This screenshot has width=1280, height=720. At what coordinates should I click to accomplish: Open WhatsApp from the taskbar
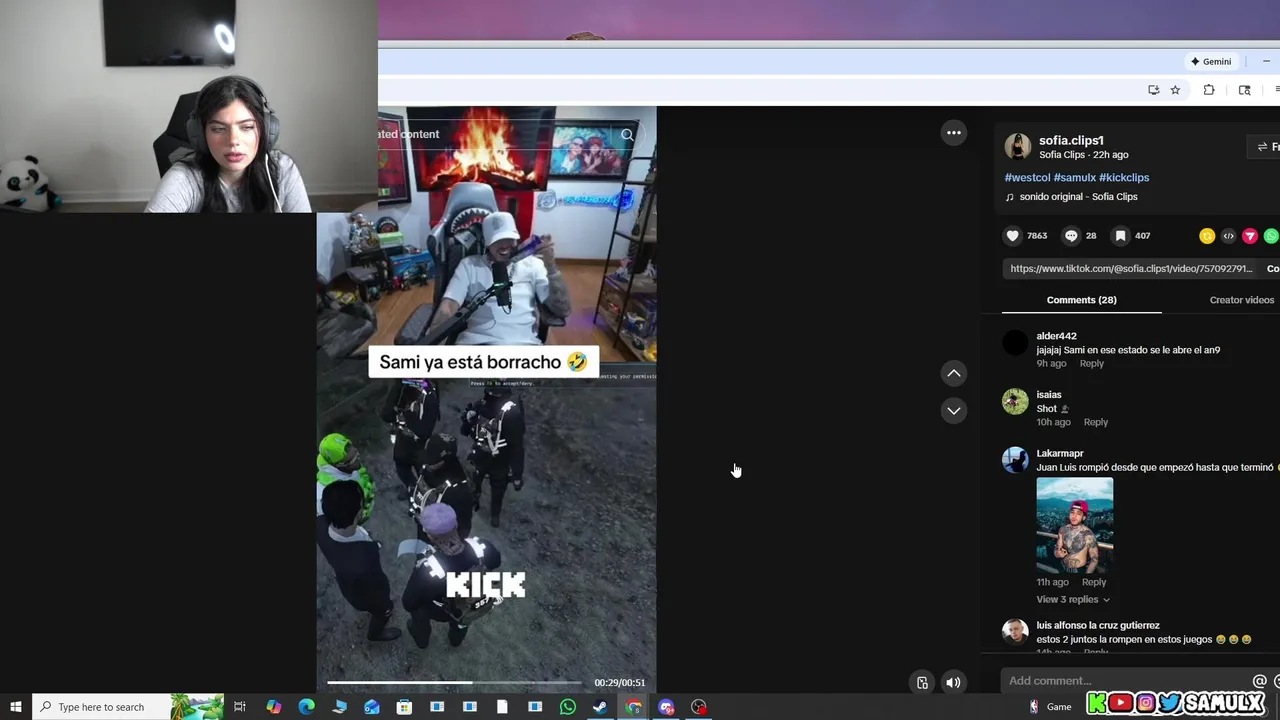tap(568, 707)
